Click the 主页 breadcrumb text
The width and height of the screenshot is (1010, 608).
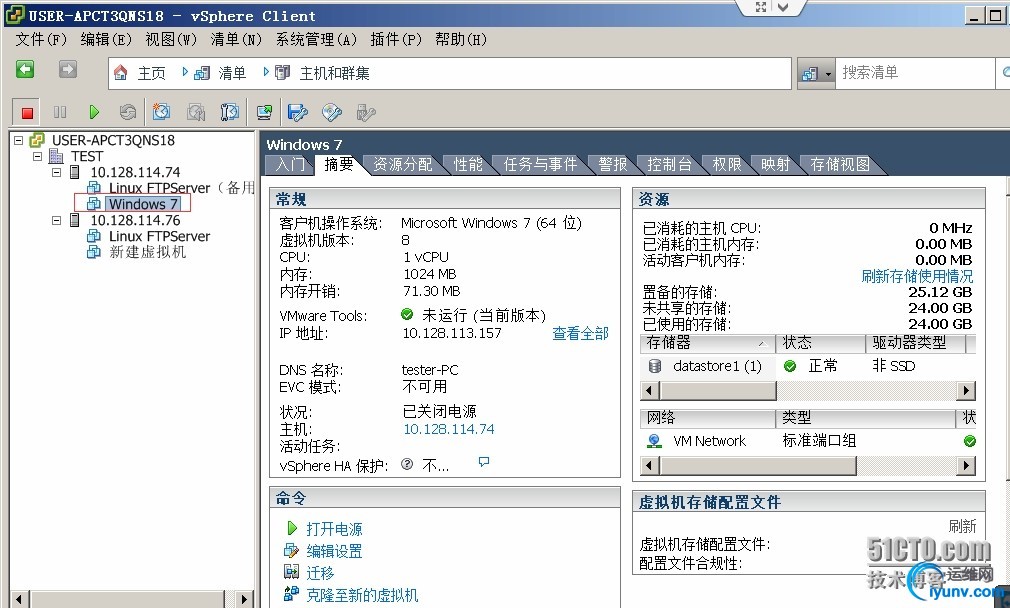tap(151, 73)
